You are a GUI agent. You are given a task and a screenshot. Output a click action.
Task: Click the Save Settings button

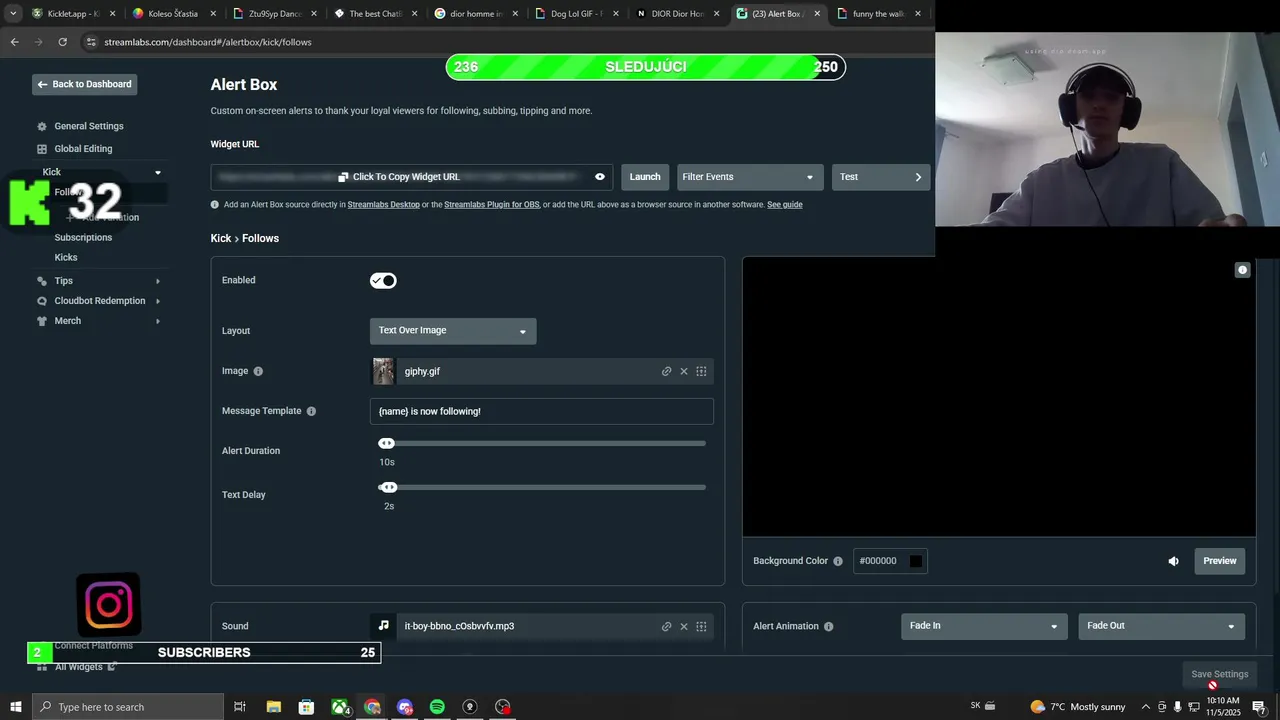tap(1219, 674)
